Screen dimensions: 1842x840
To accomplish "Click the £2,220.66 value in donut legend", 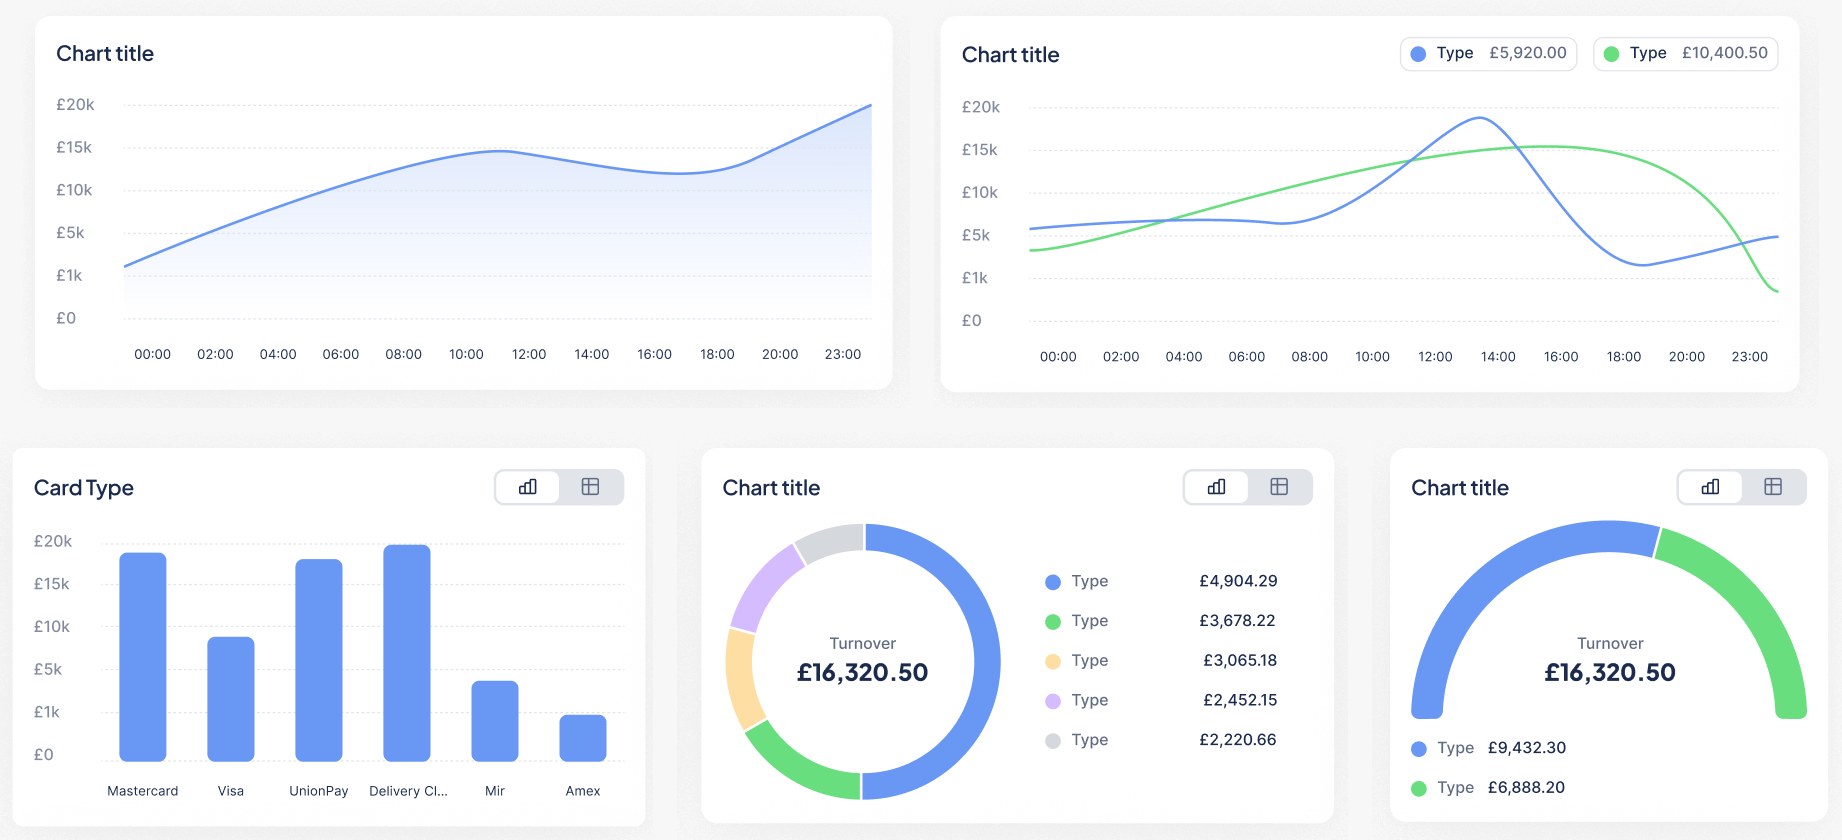I will point(1238,740).
